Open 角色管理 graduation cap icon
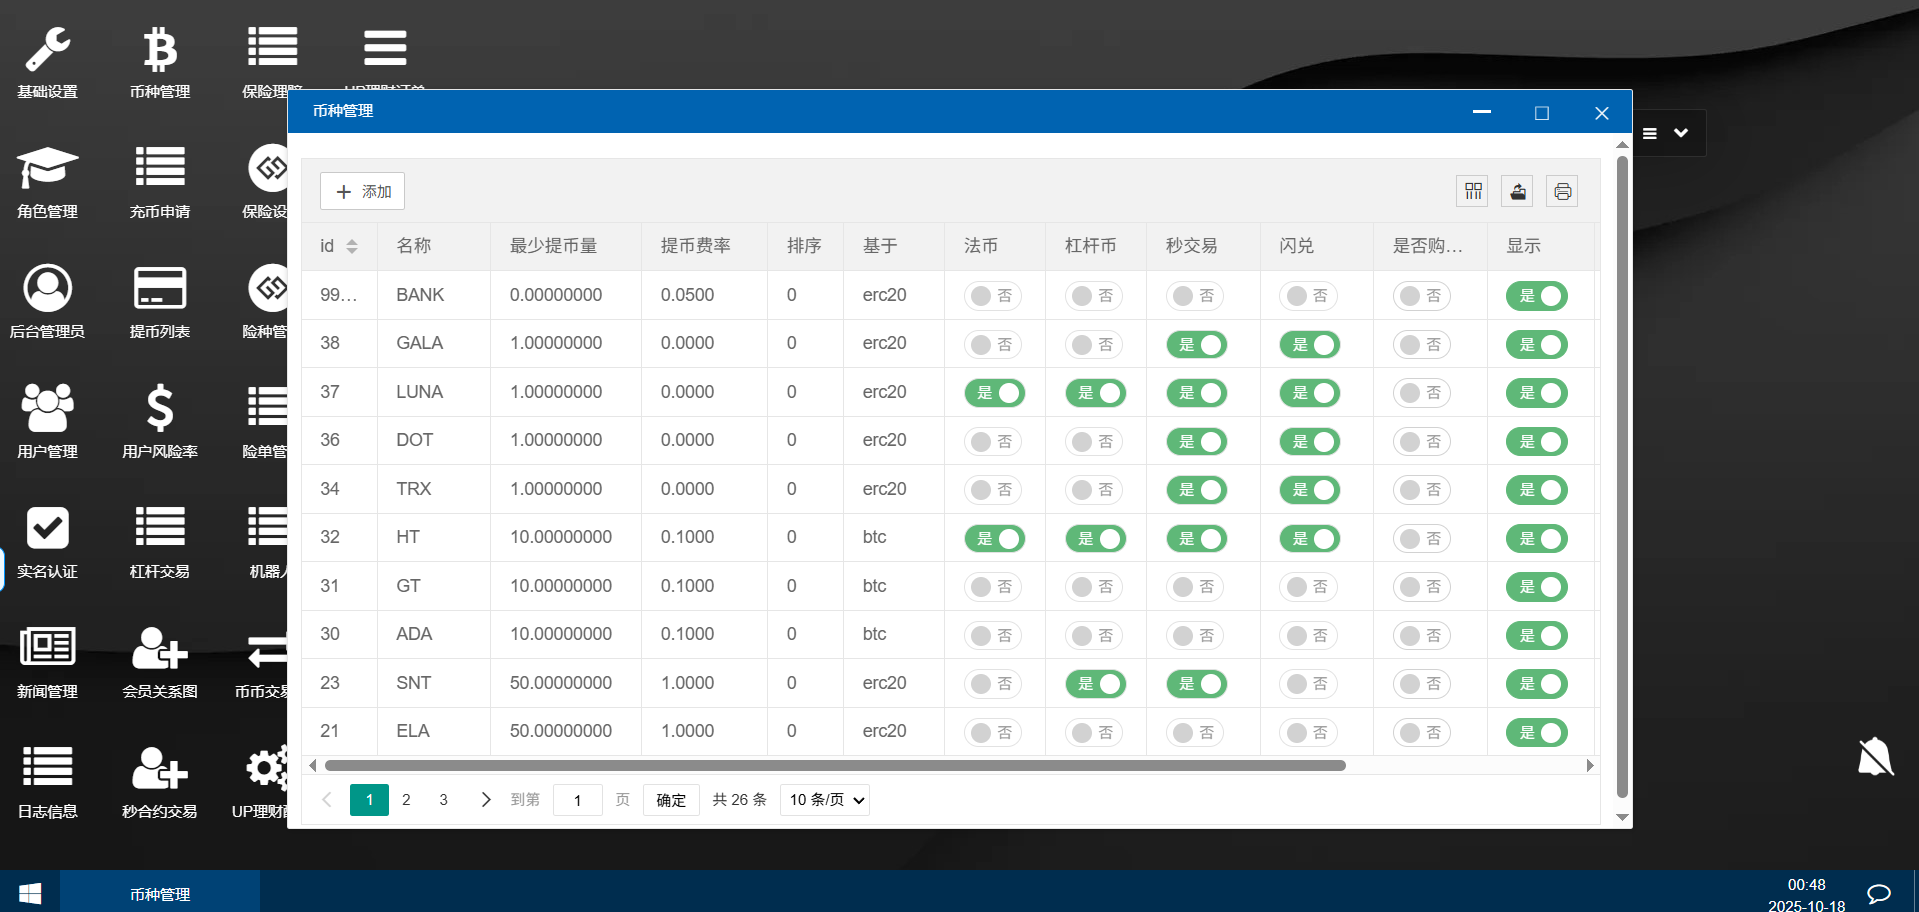The image size is (1919, 912). [47, 169]
